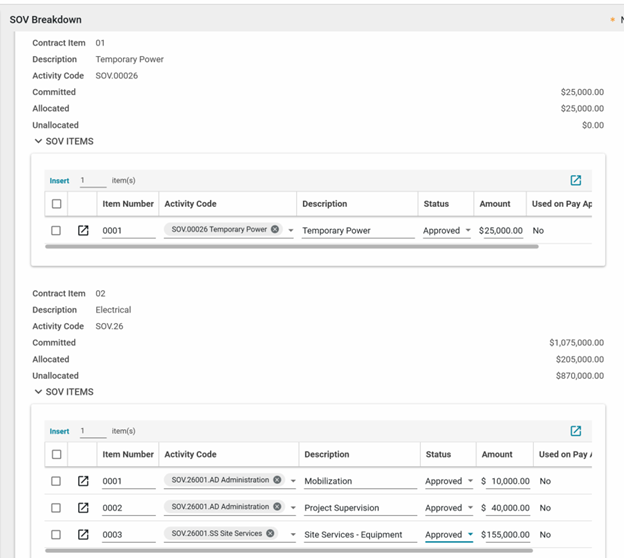Collapse SOV ITEMS under Temporary Power
The width and height of the screenshot is (624, 558).
[38, 142]
